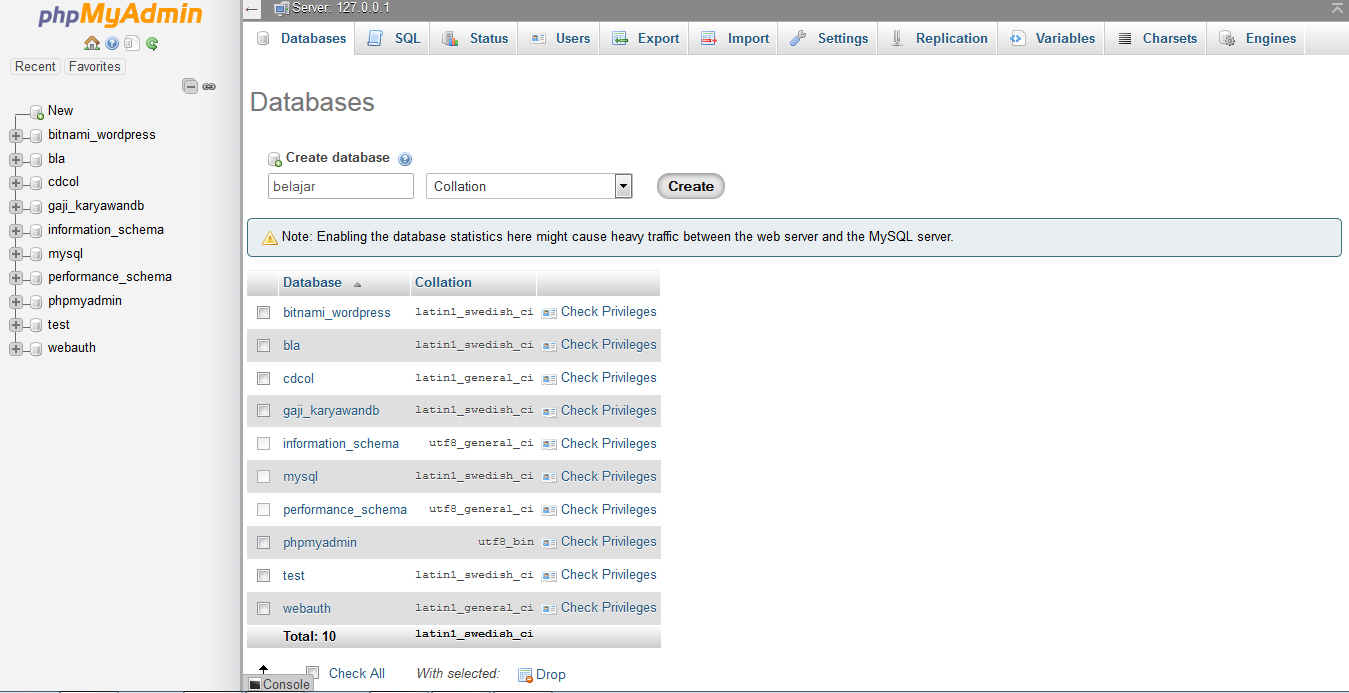Open phpMyAdmin documentation via the question mark icon
Viewport: 1349px width, 693px height.
(110, 43)
